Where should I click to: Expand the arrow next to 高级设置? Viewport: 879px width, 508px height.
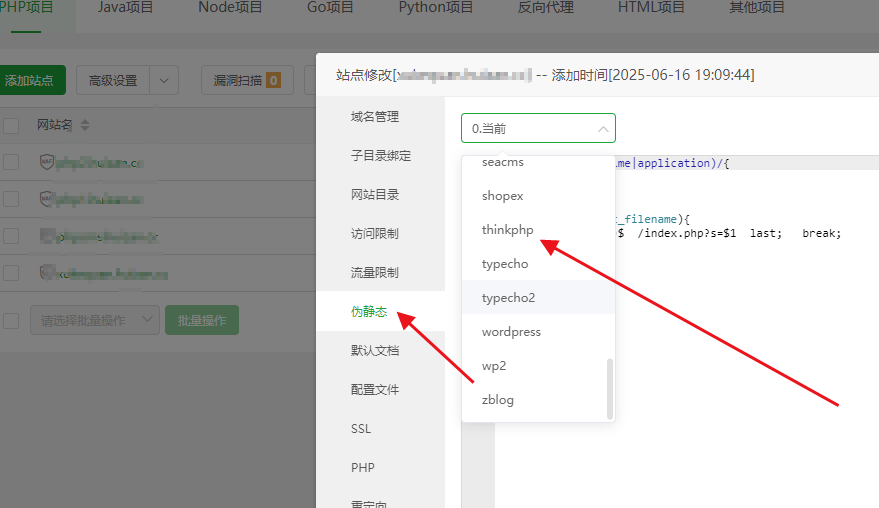tap(164, 80)
